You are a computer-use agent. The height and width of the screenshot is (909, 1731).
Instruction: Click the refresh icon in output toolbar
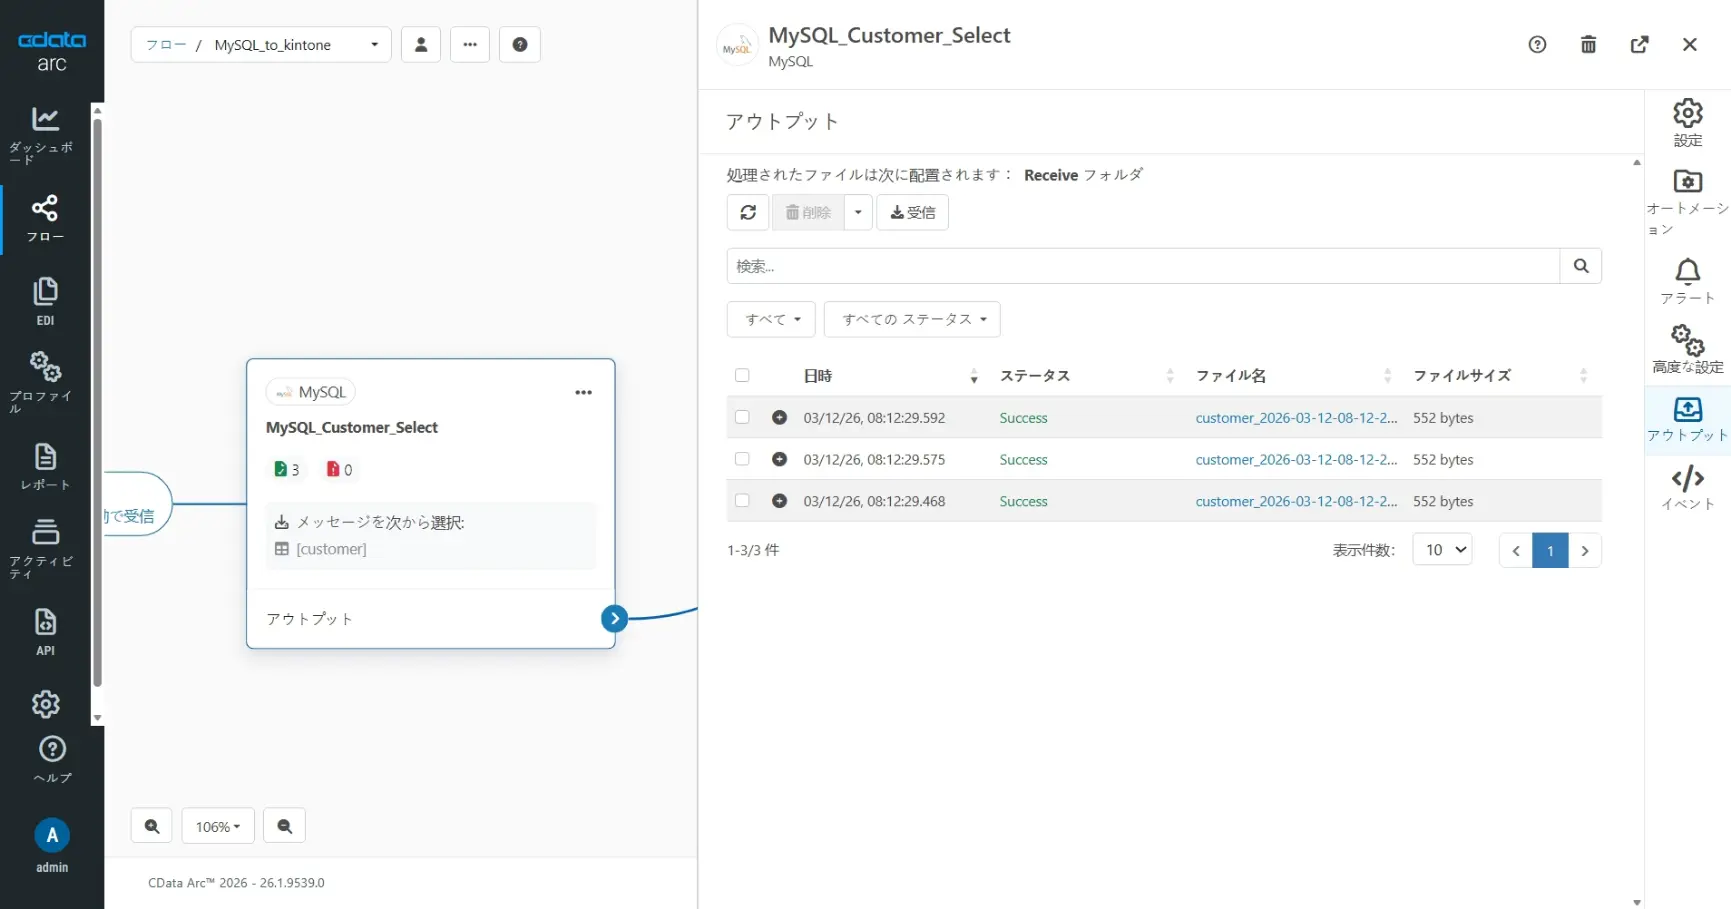[748, 212]
